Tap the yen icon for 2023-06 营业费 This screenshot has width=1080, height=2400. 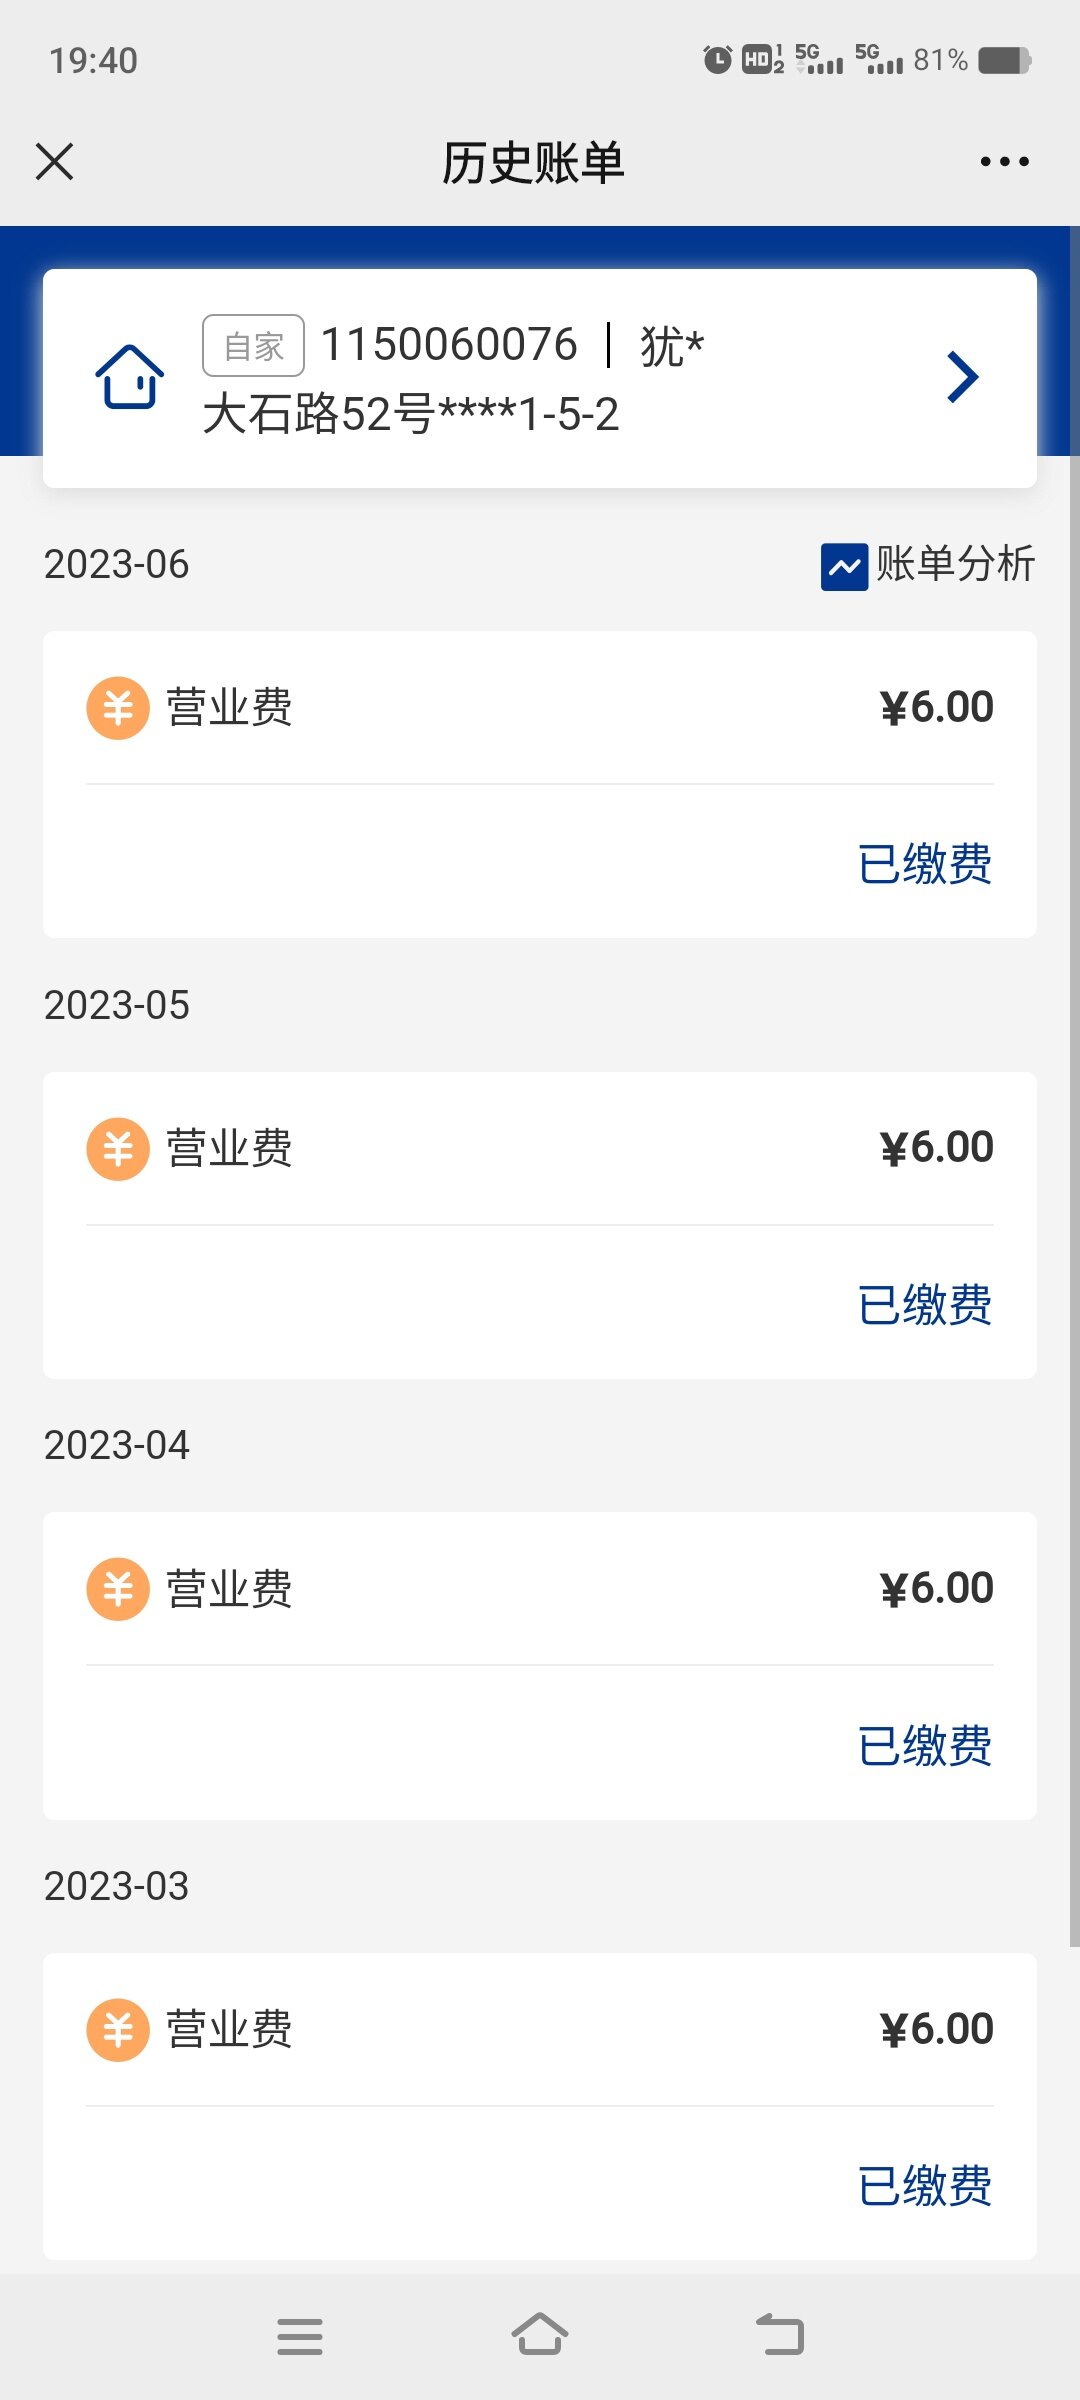pos(118,708)
